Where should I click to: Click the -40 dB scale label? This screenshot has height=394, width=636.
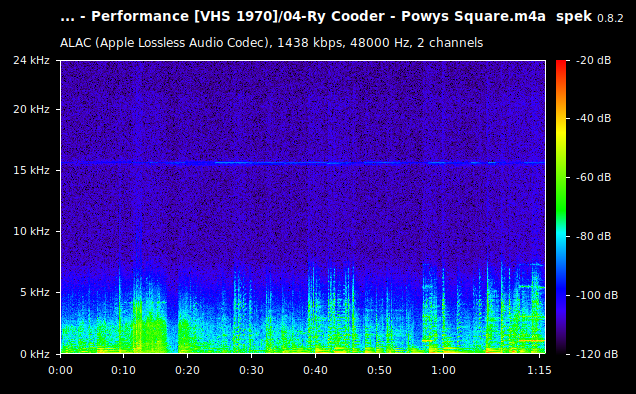tap(593, 118)
